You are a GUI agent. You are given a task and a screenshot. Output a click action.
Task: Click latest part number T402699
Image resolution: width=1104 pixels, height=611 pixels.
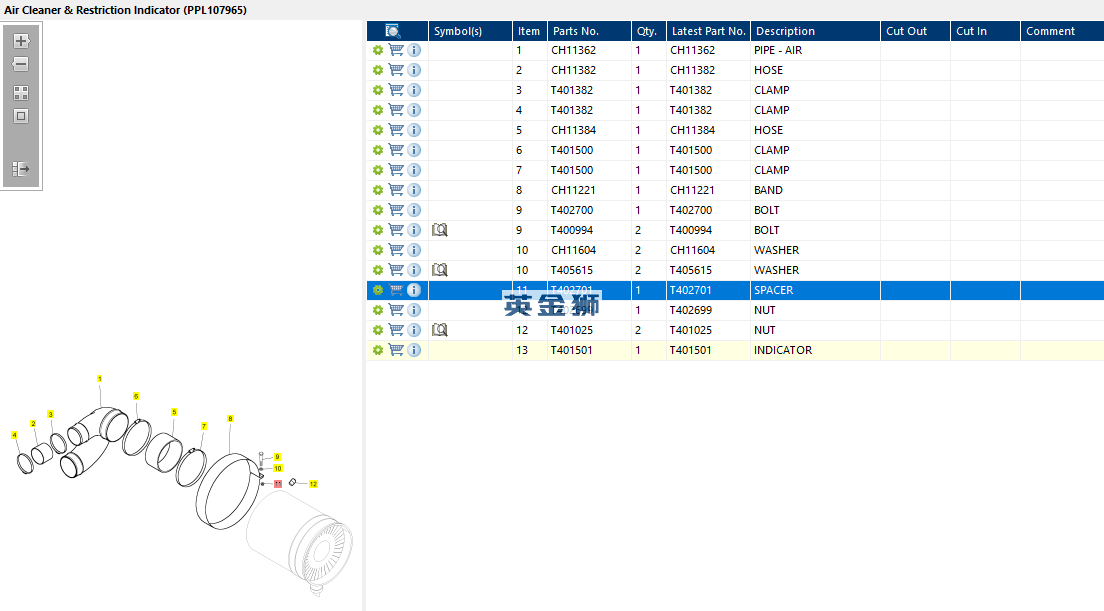coord(691,310)
